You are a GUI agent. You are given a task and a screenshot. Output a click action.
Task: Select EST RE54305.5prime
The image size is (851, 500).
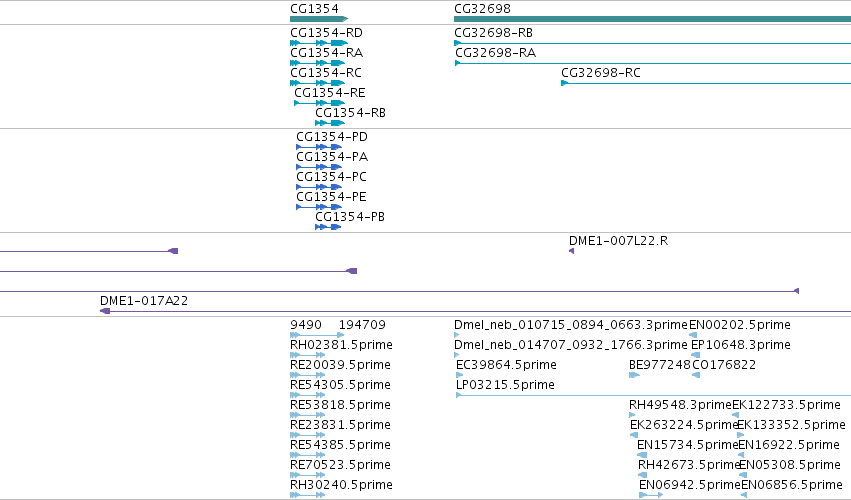tap(340, 385)
